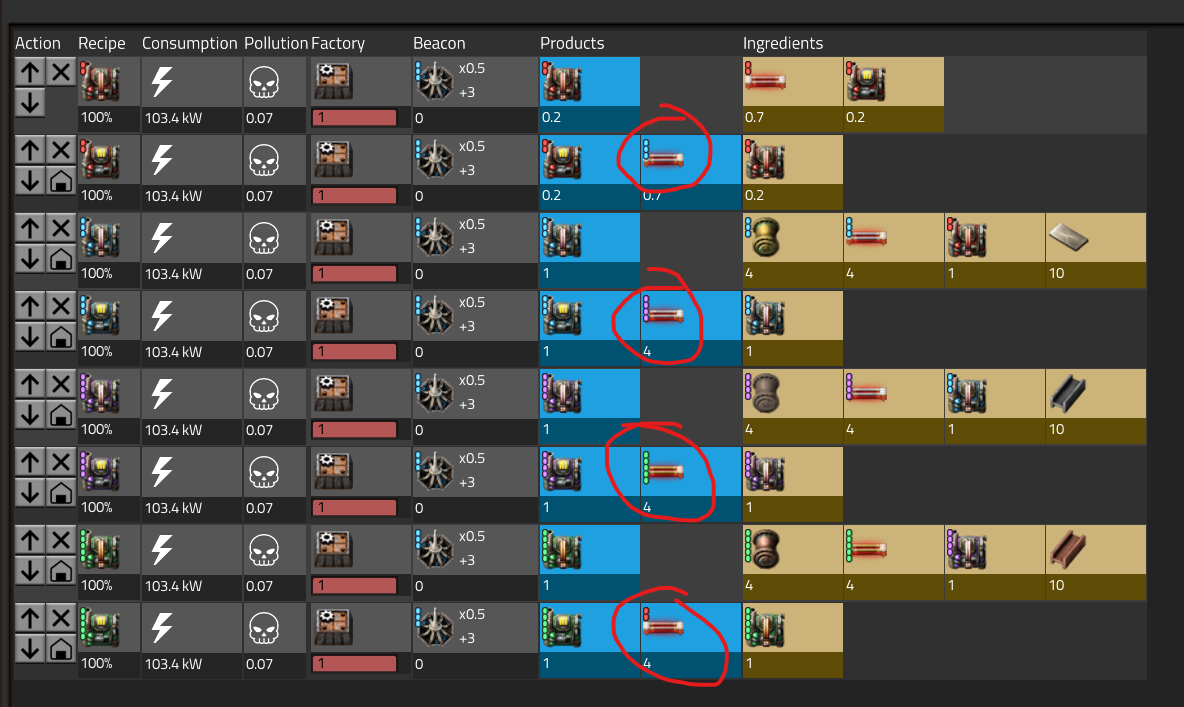Image resolution: width=1184 pixels, height=707 pixels.
Task: Select the copper-colored beam ingredient icon
Action: tap(1068, 550)
